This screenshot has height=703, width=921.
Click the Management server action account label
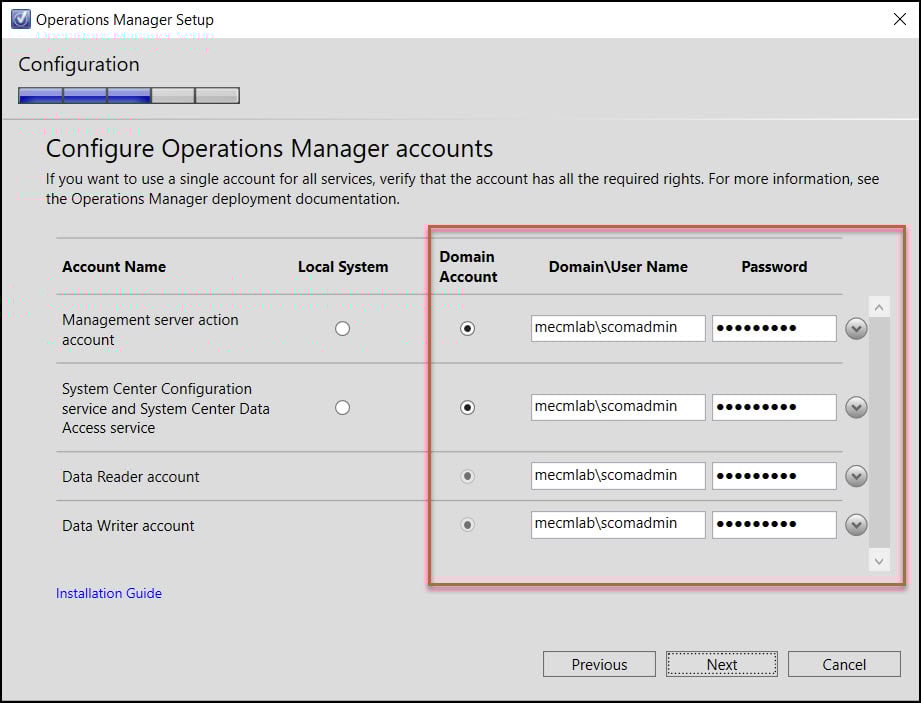(150, 329)
